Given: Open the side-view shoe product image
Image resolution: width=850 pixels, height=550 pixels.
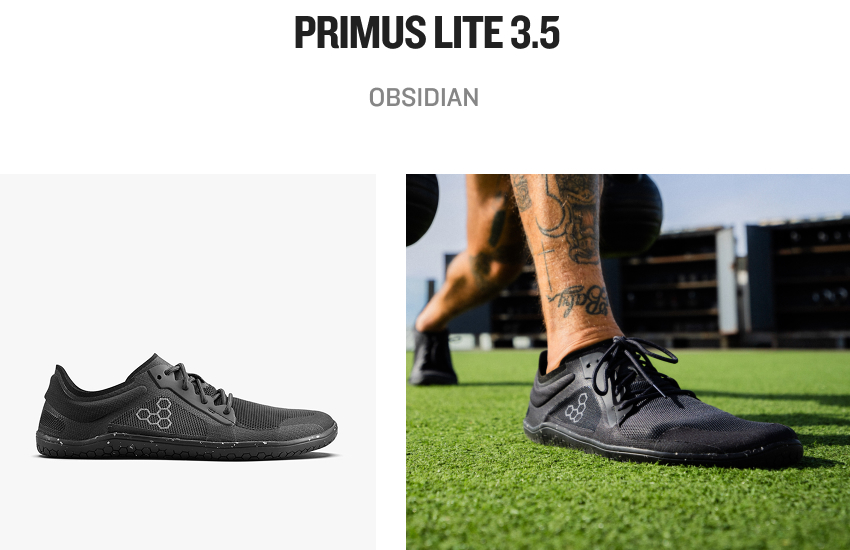Looking at the screenshot, I should coord(188,362).
